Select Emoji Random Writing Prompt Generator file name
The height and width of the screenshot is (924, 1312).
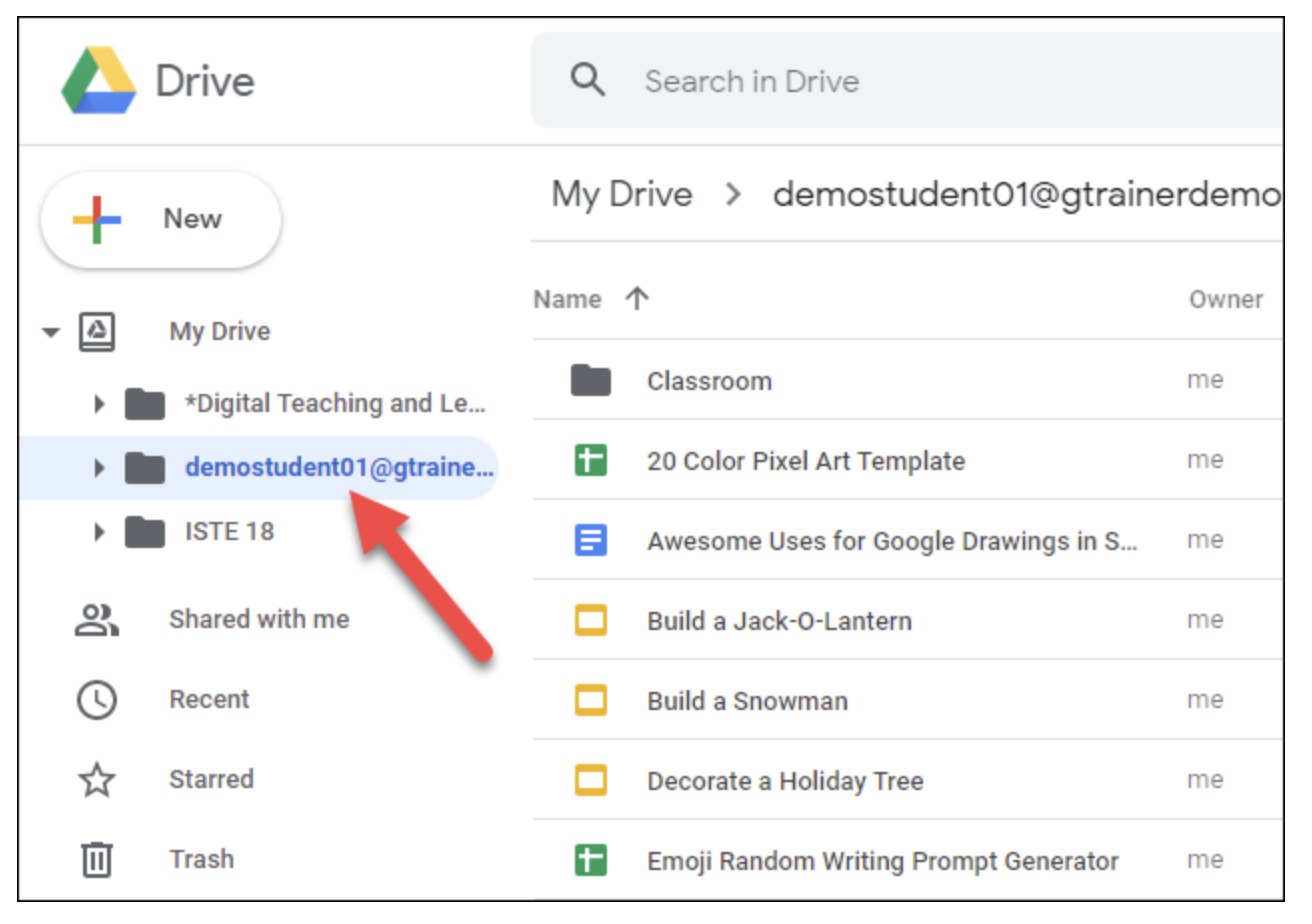(x=883, y=861)
